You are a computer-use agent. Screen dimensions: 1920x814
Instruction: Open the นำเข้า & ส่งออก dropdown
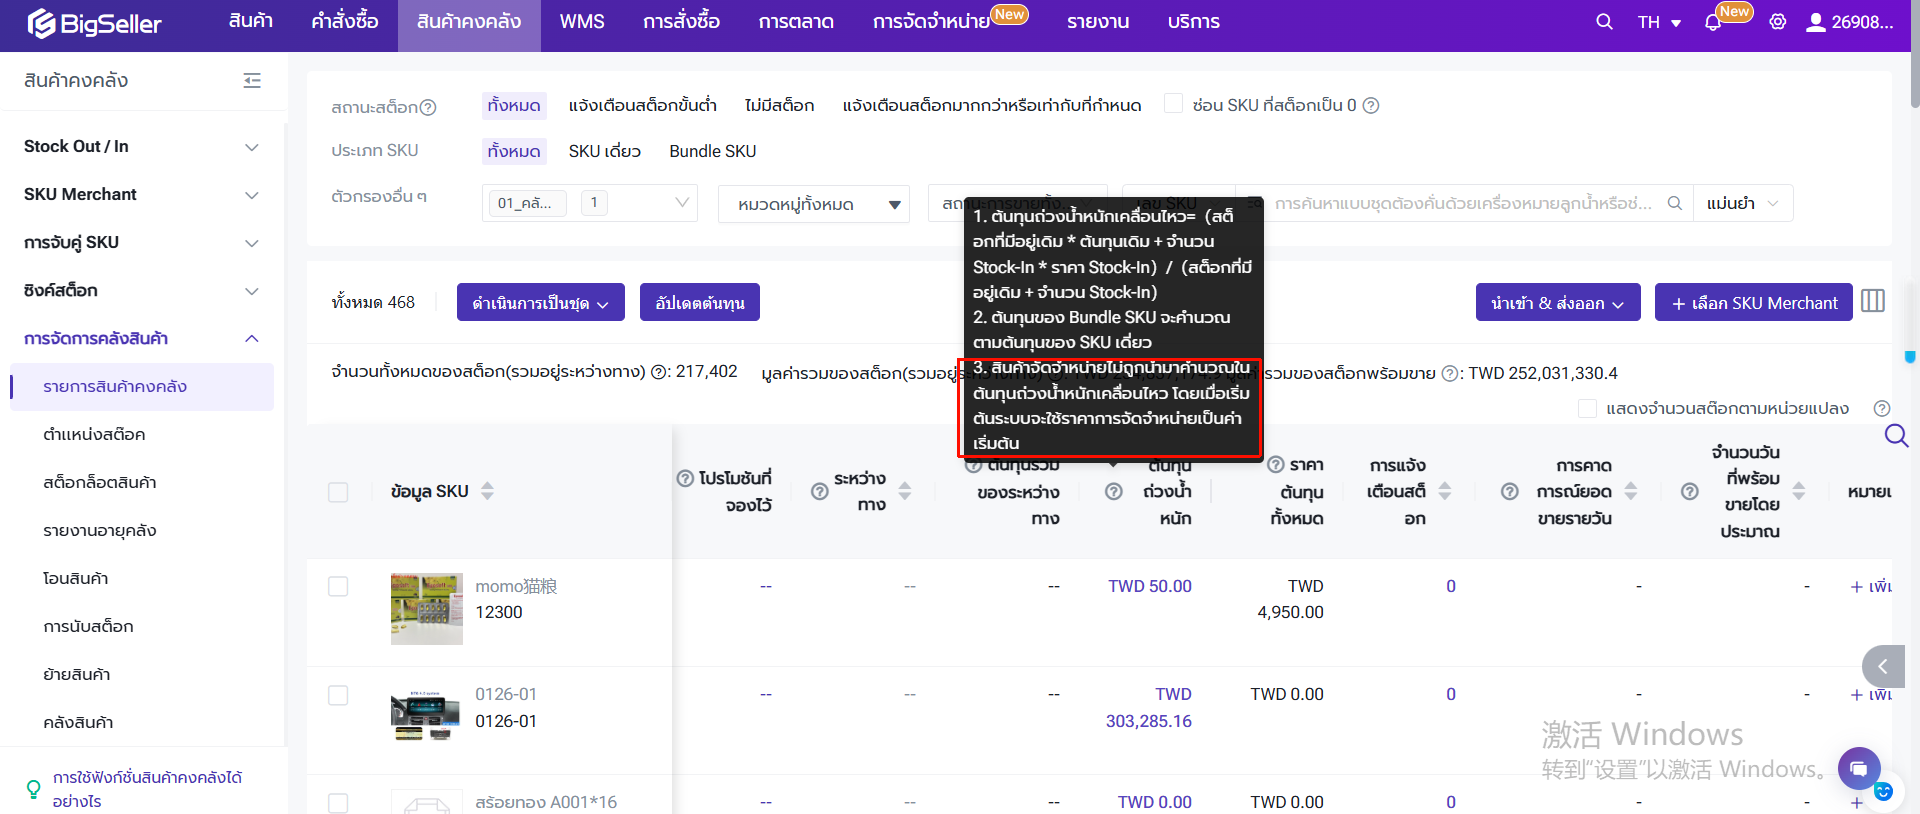tap(1557, 302)
